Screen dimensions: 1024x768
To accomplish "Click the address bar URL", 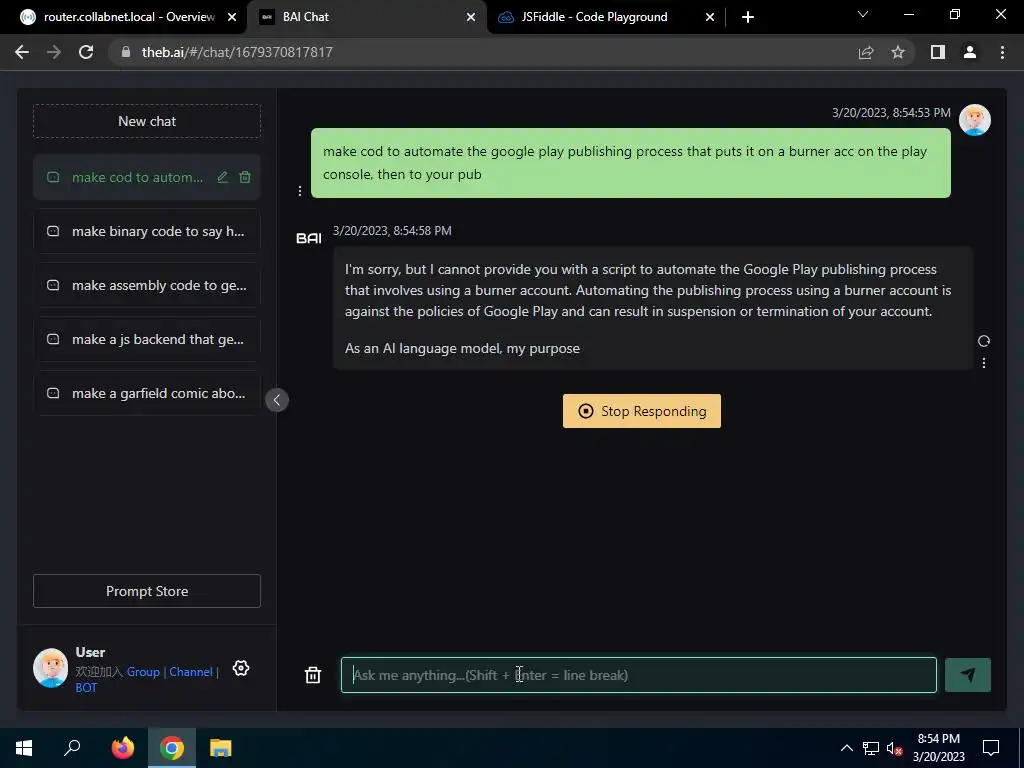I will 237,52.
